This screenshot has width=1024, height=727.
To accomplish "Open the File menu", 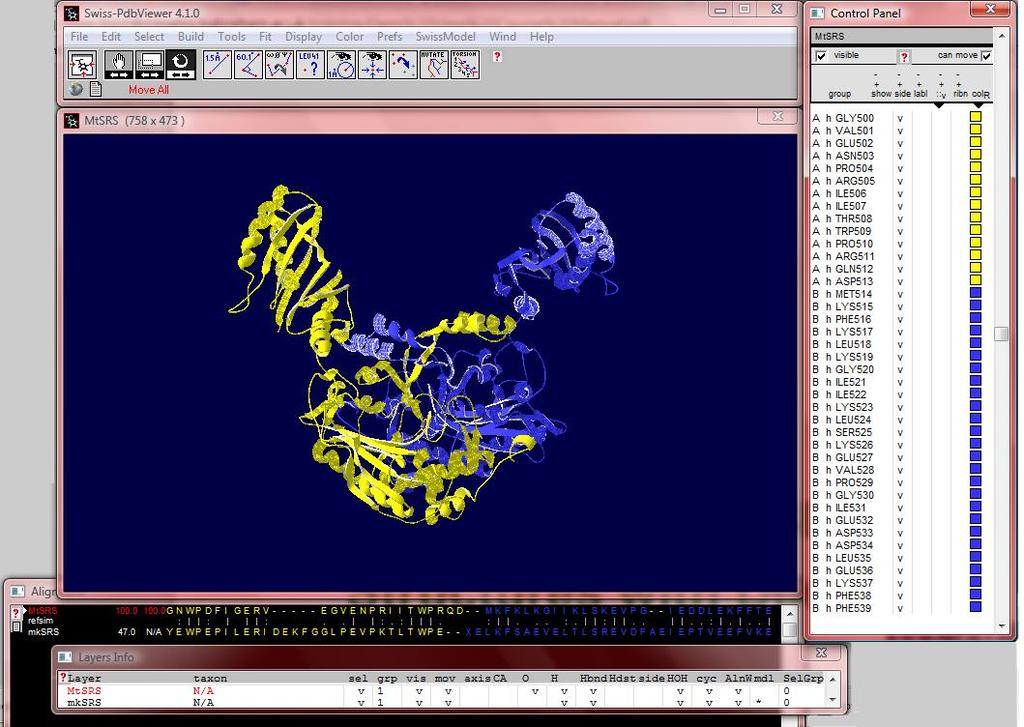I will coord(79,37).
